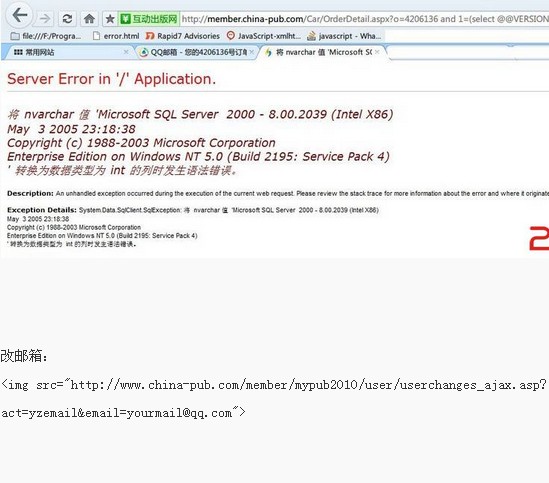Viewport: 549px width, 483px height.
Task: Select the 将 nvarchar 值 'Microsoft tab
Action: click(322, 52)
